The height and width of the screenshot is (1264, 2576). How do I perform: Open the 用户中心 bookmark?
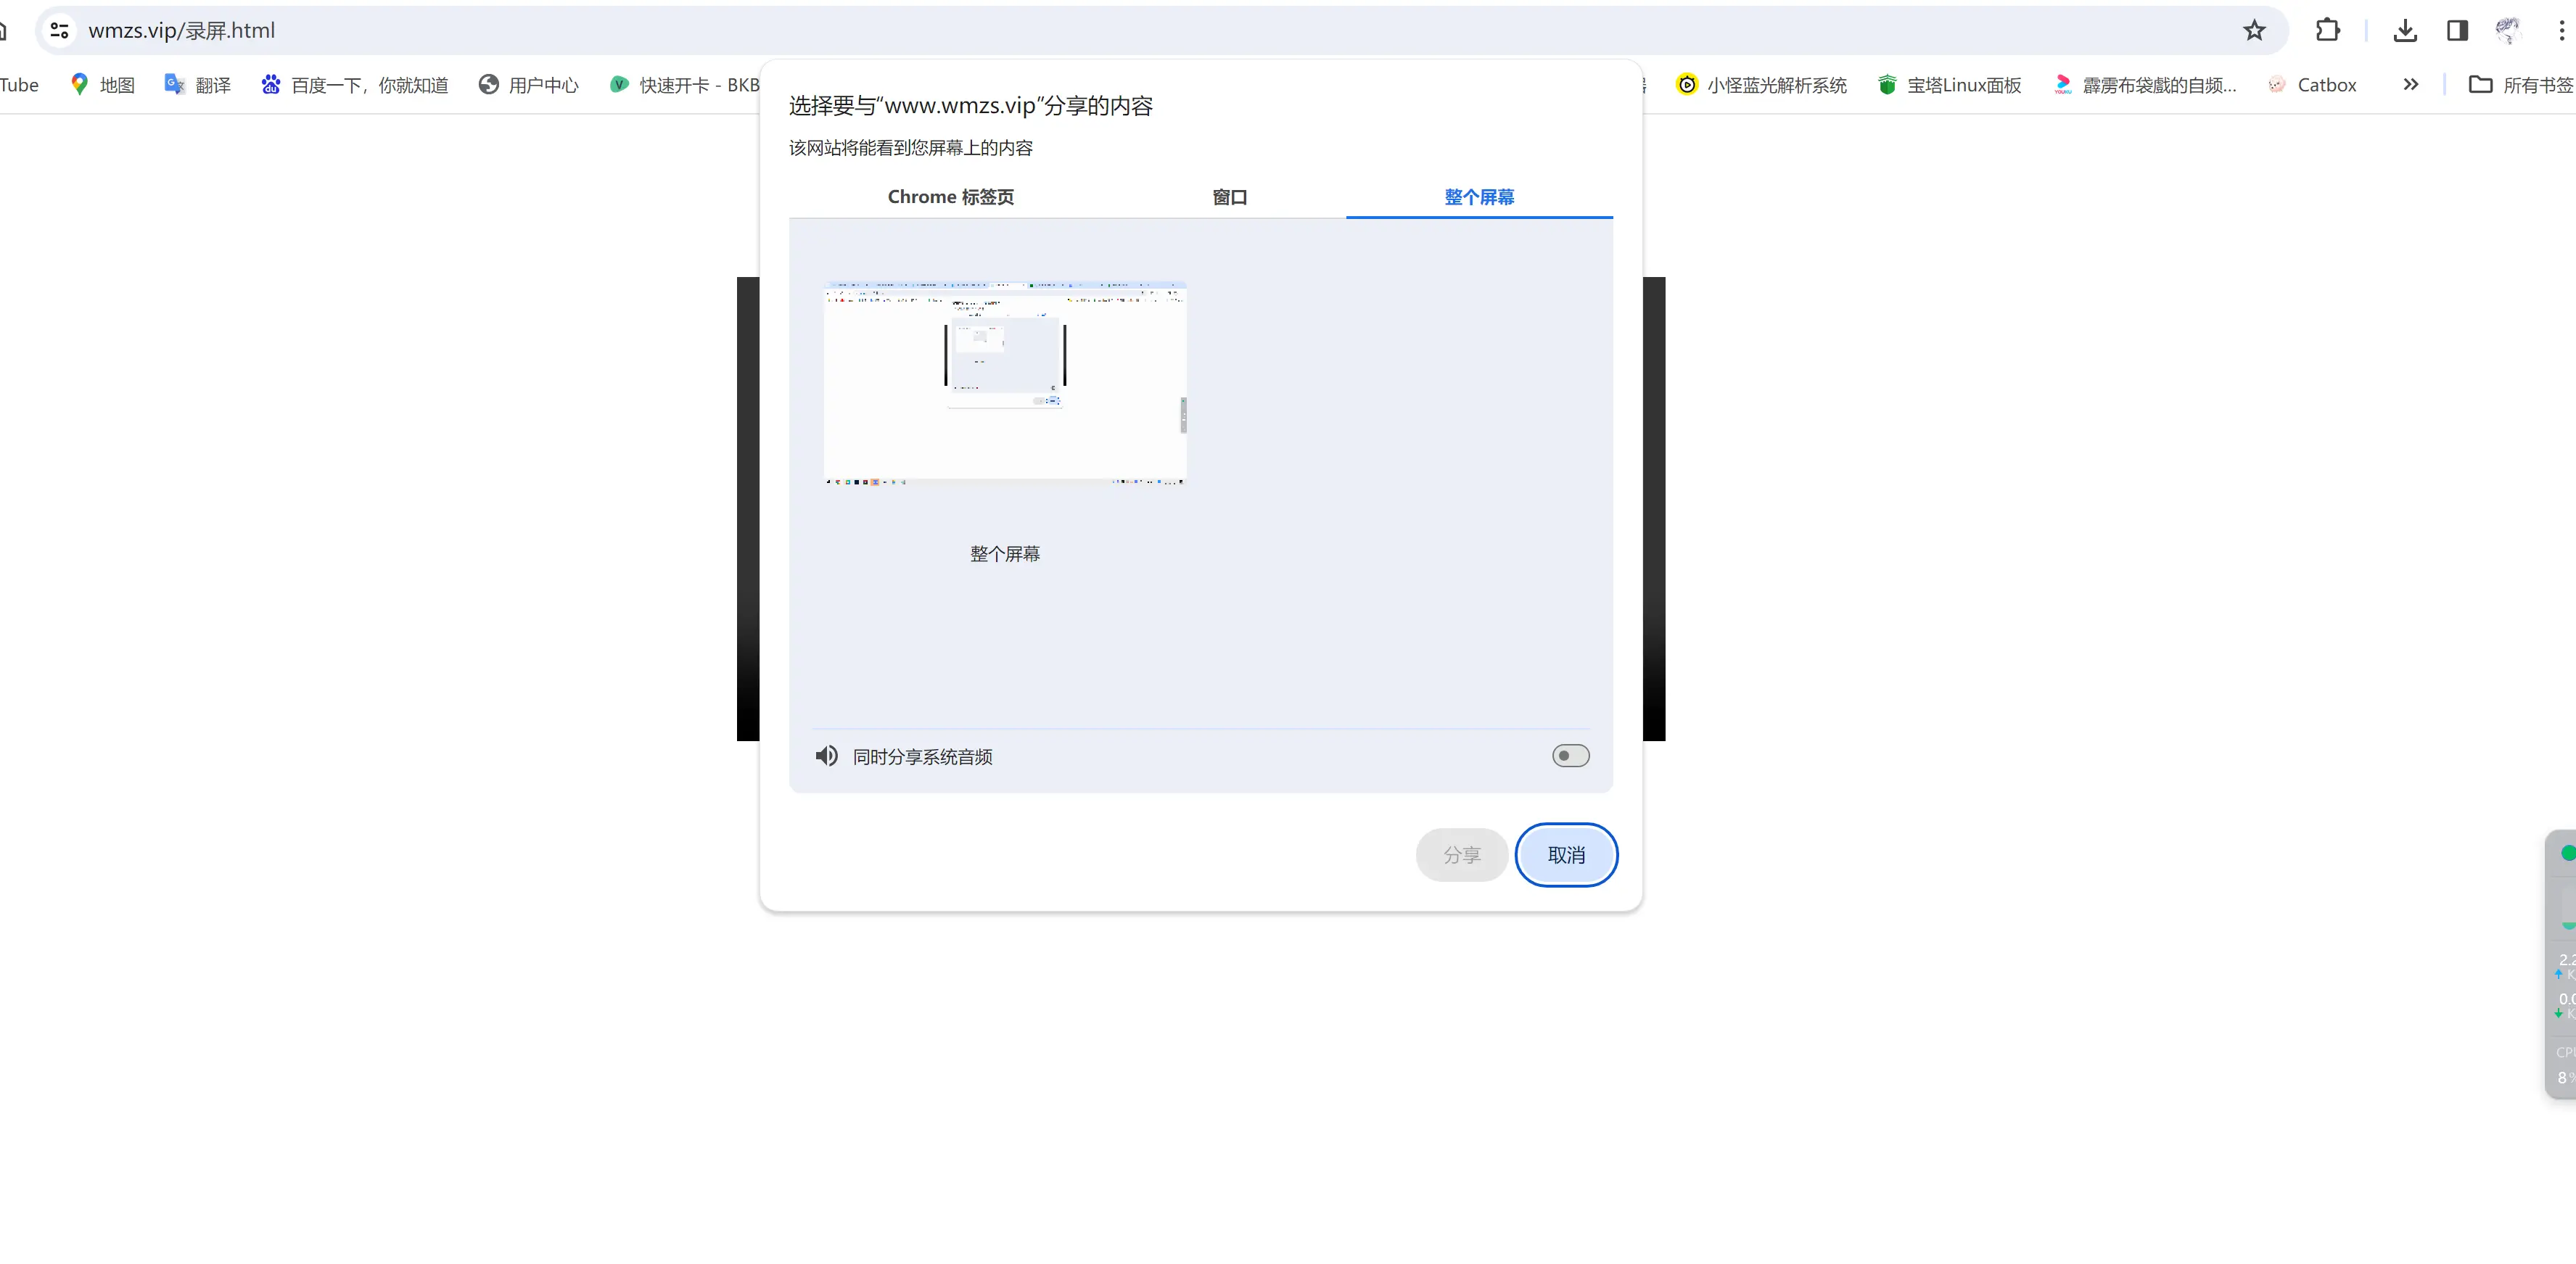click(528, 85)
